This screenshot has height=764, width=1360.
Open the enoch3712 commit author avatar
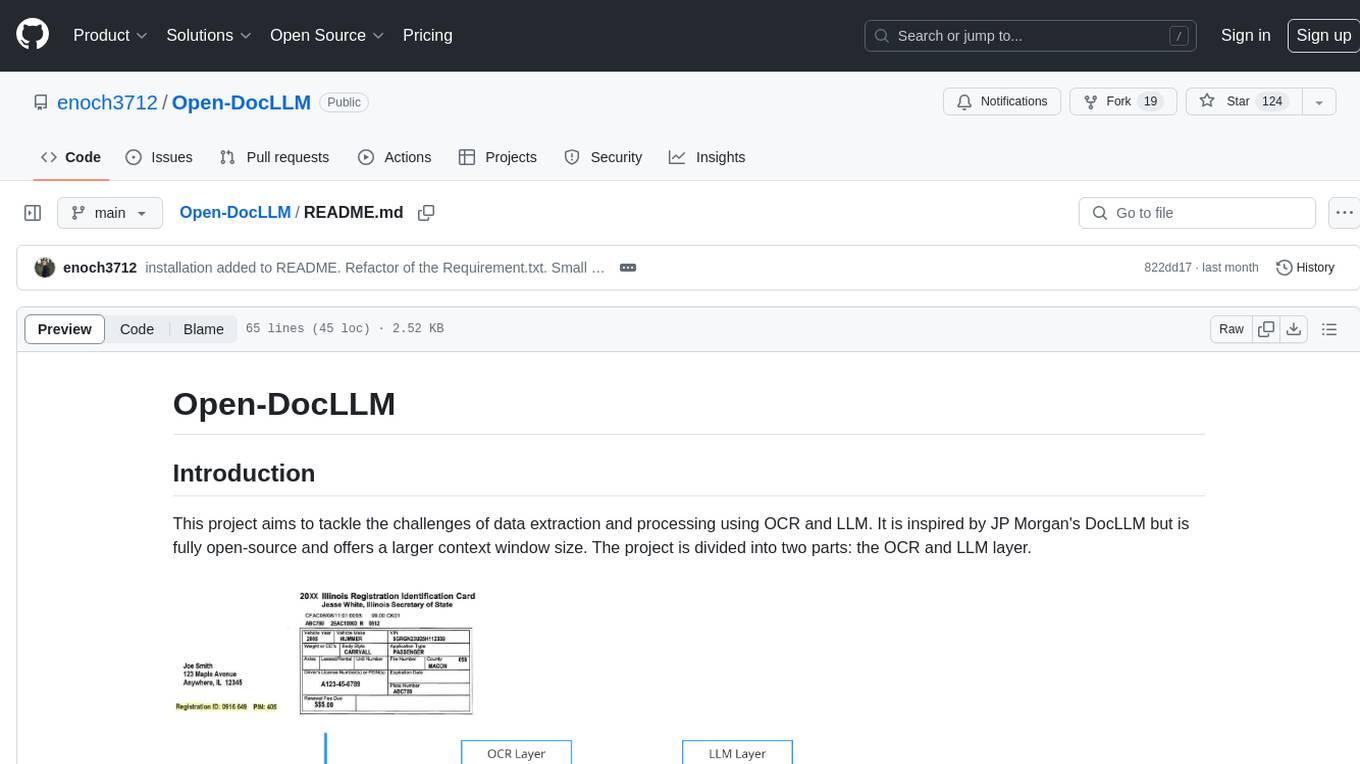45,268
